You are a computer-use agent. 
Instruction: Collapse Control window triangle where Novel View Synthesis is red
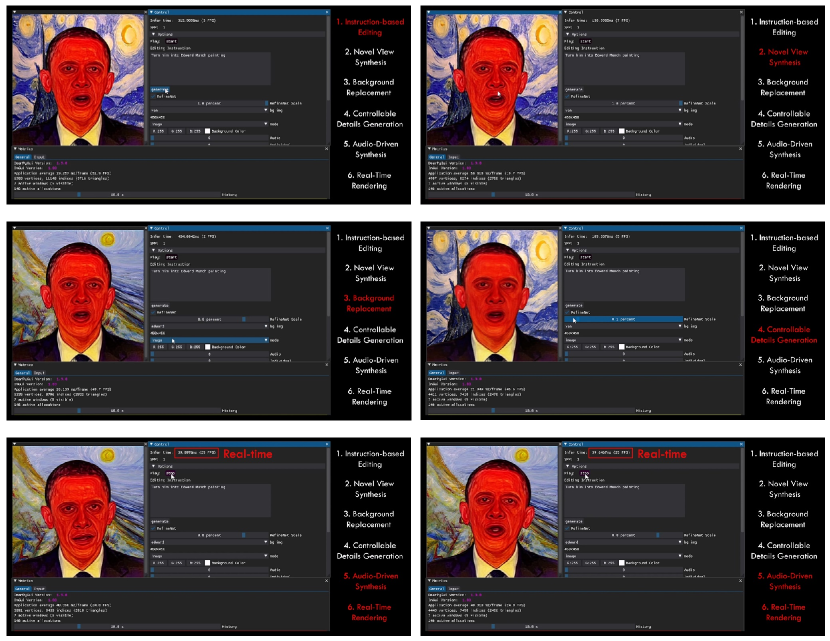pos(565,12)
